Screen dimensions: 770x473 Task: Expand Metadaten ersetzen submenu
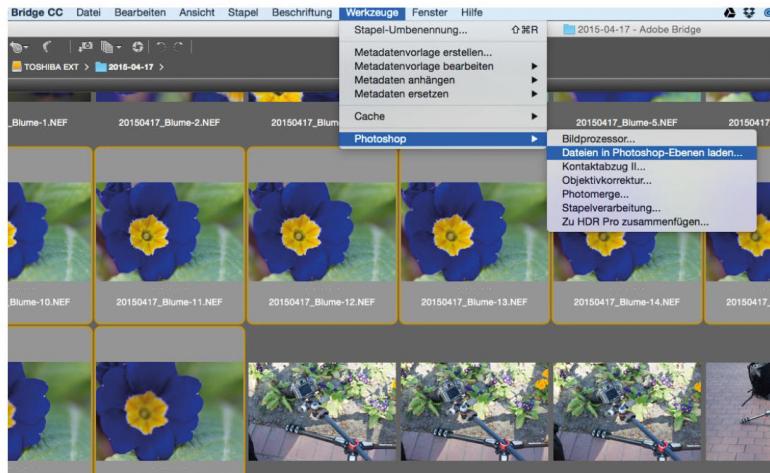click(x=443, y=93)
